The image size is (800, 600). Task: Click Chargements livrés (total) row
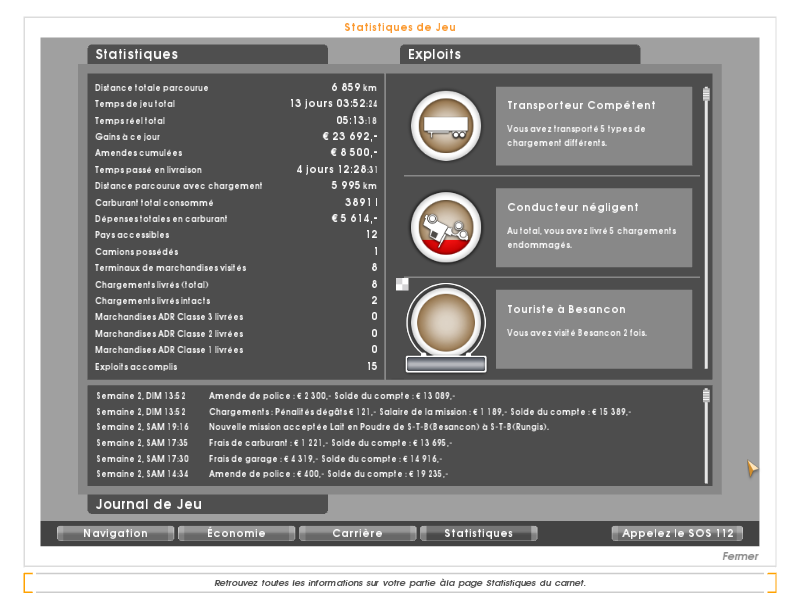pyautogui.click(x=236, y=284)
